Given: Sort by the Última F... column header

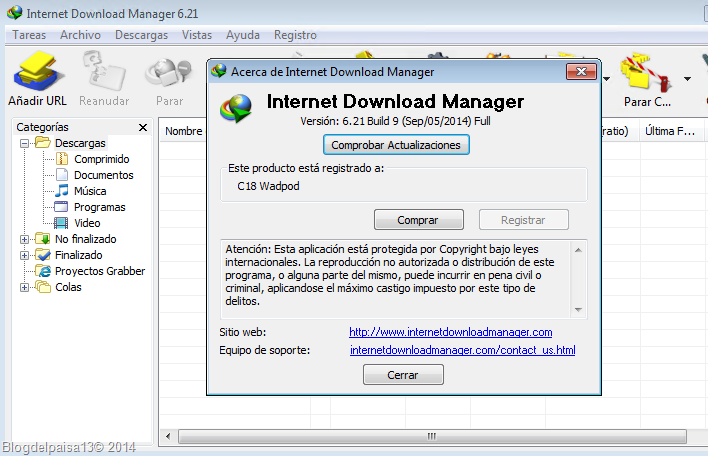Looking at the screenshot, I should pyautogui.click(x=671, y=131).
